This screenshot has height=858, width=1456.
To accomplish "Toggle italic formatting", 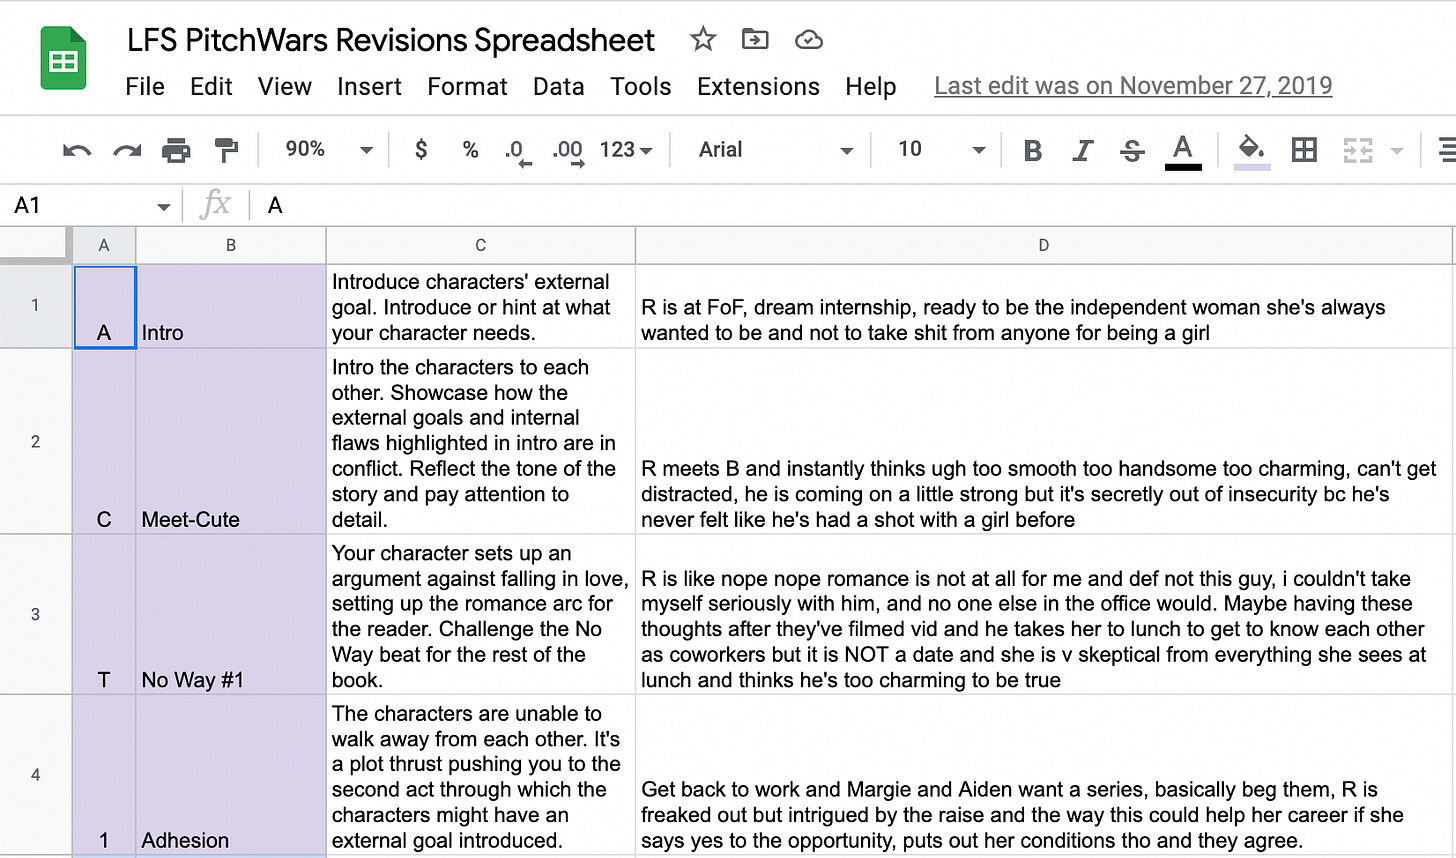I will [1082, 150].
